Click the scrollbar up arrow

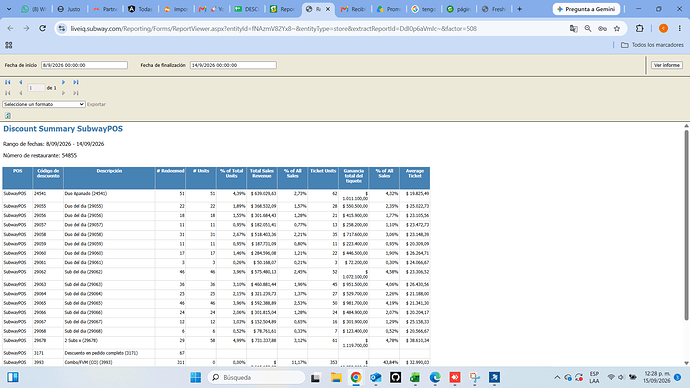tap(686, 126)
